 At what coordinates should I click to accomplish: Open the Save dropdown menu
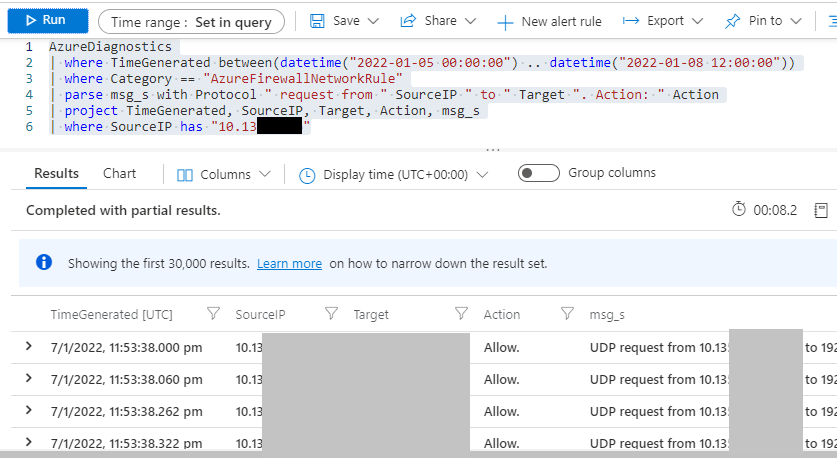344,21
